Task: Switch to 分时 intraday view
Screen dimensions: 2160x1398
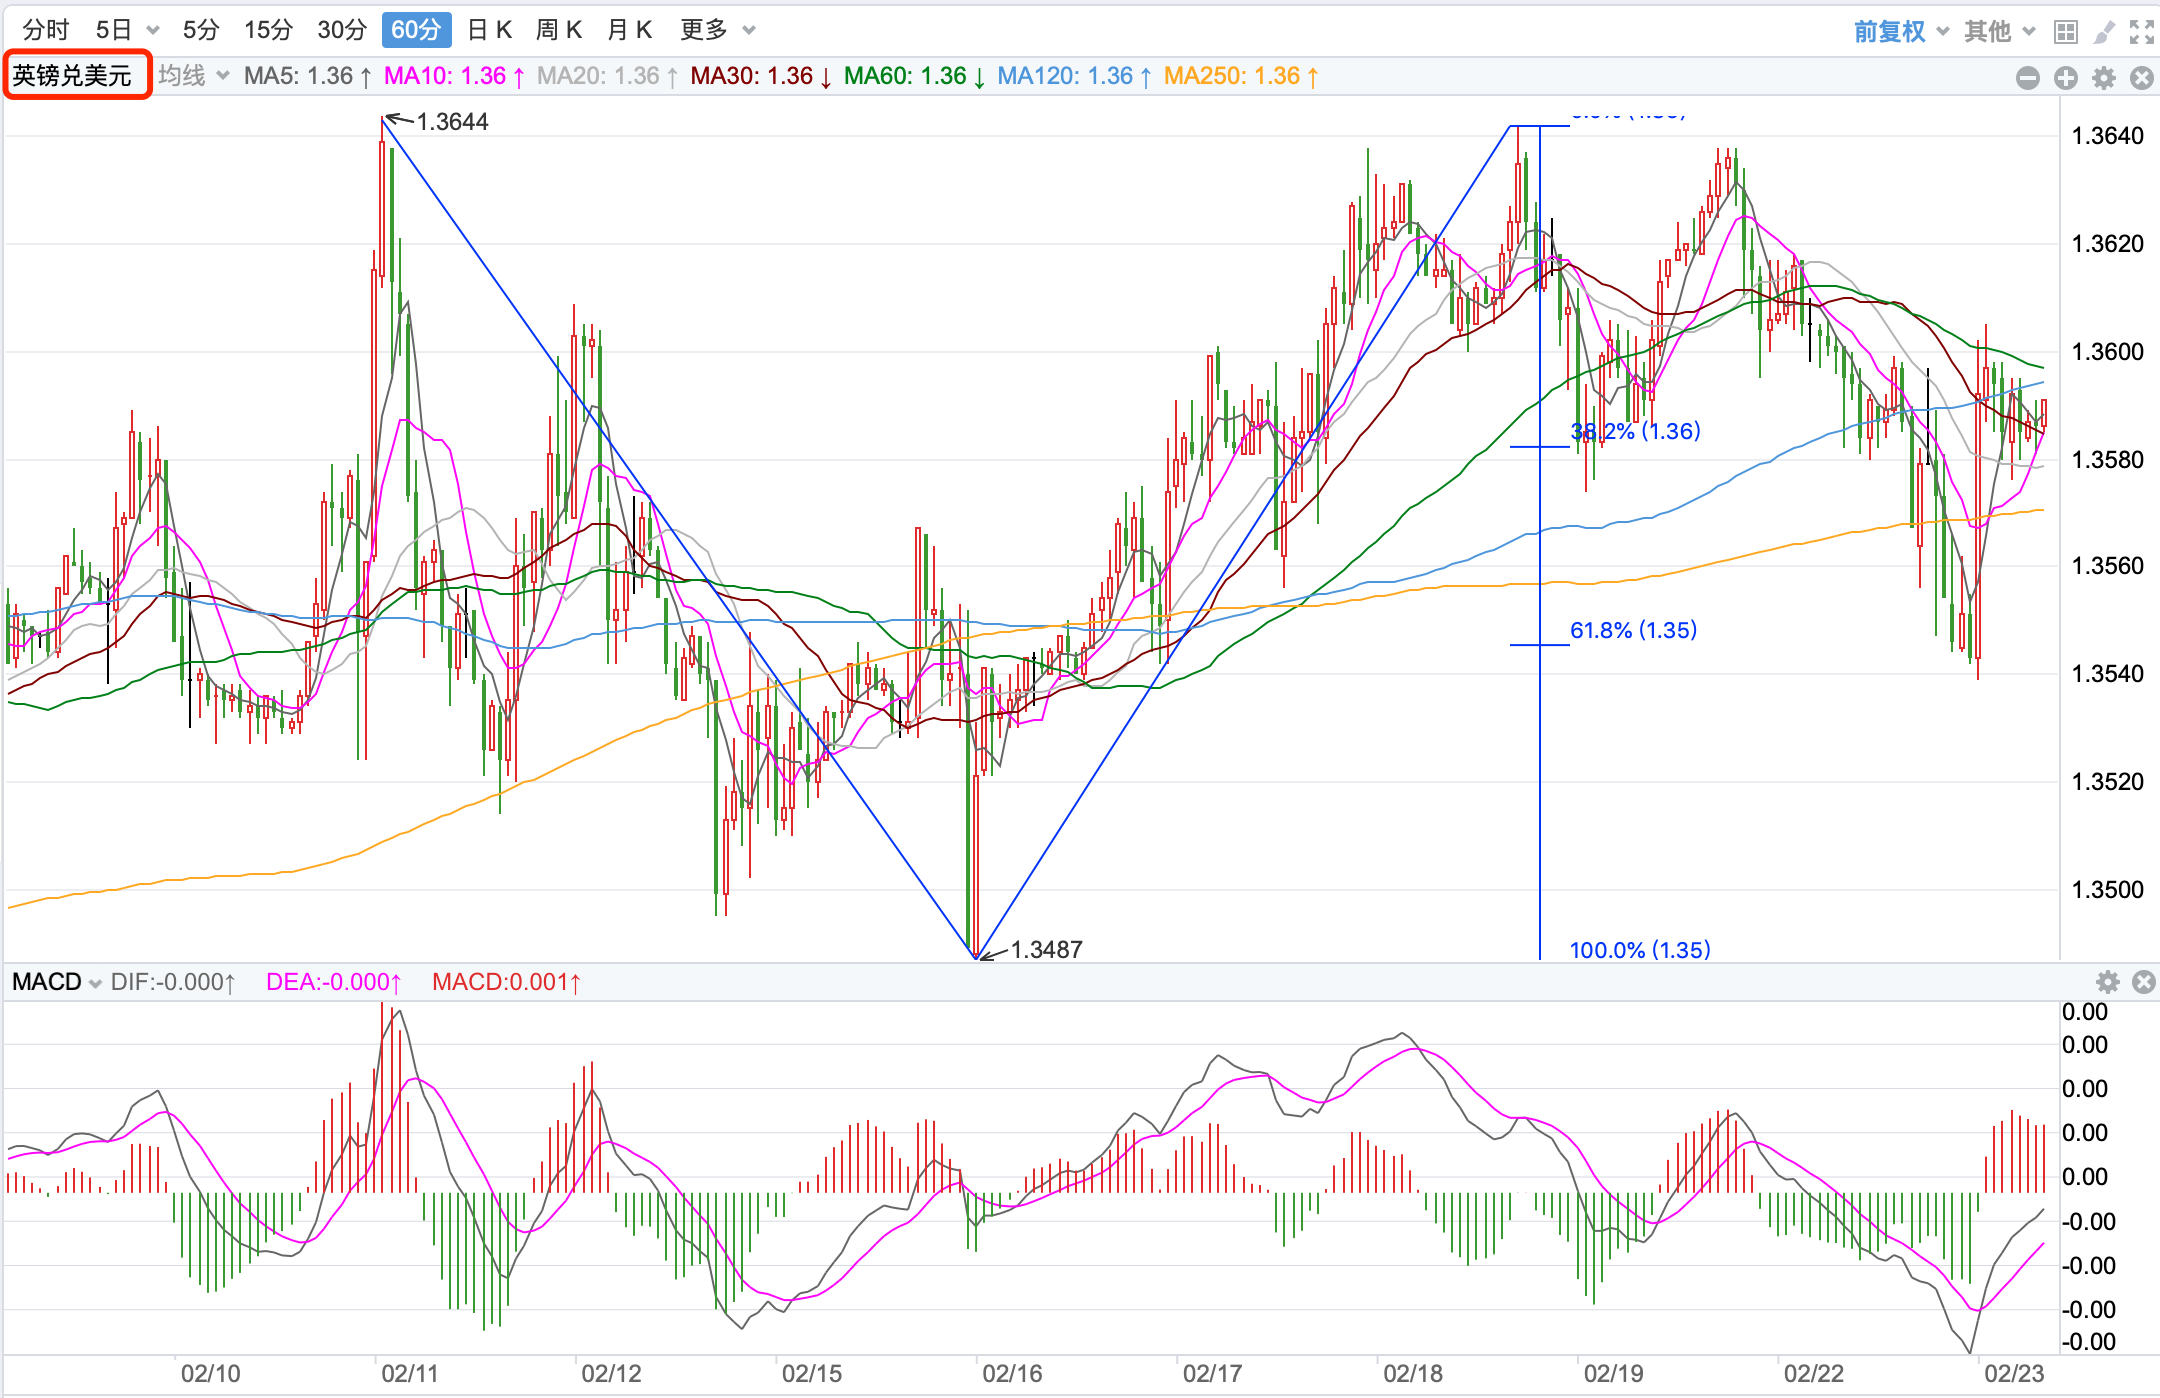Action: pos(46,30)
